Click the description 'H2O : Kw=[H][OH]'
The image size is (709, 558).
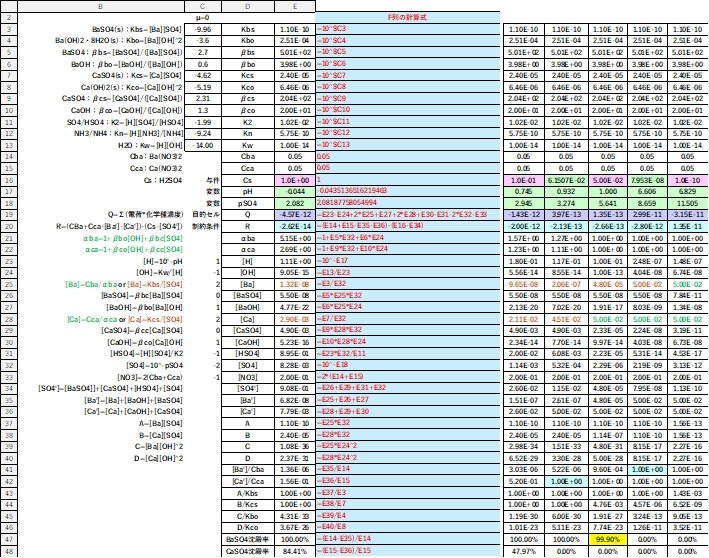pos(151,145)
